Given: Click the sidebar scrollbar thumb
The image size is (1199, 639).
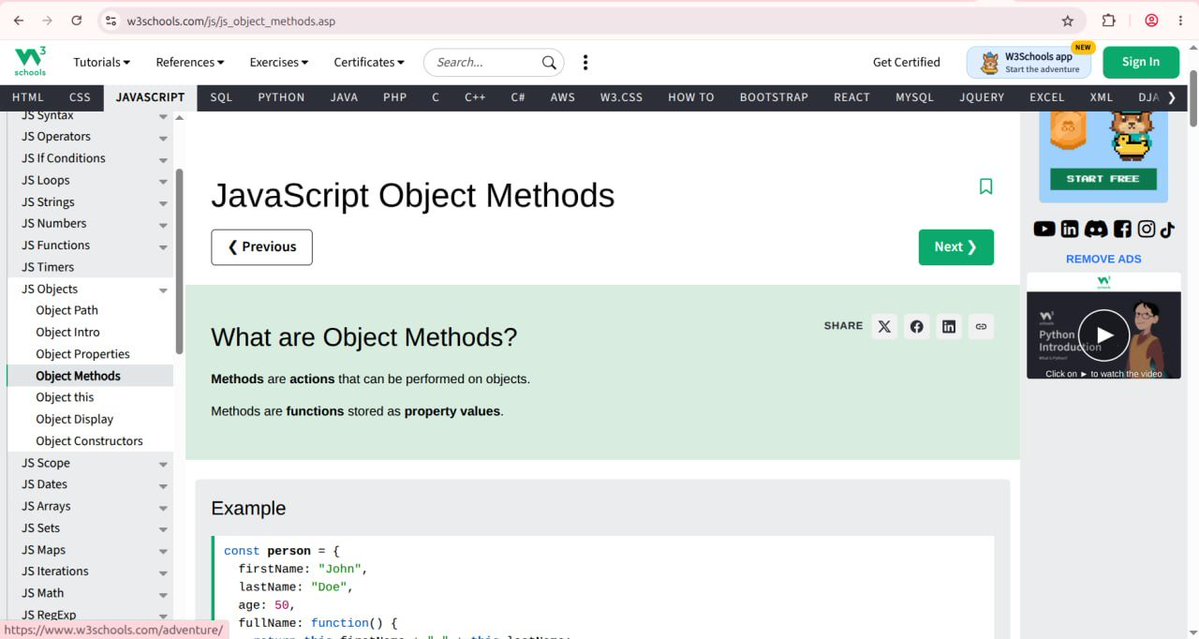Looking at the screenshot, I should pos(180,261).
